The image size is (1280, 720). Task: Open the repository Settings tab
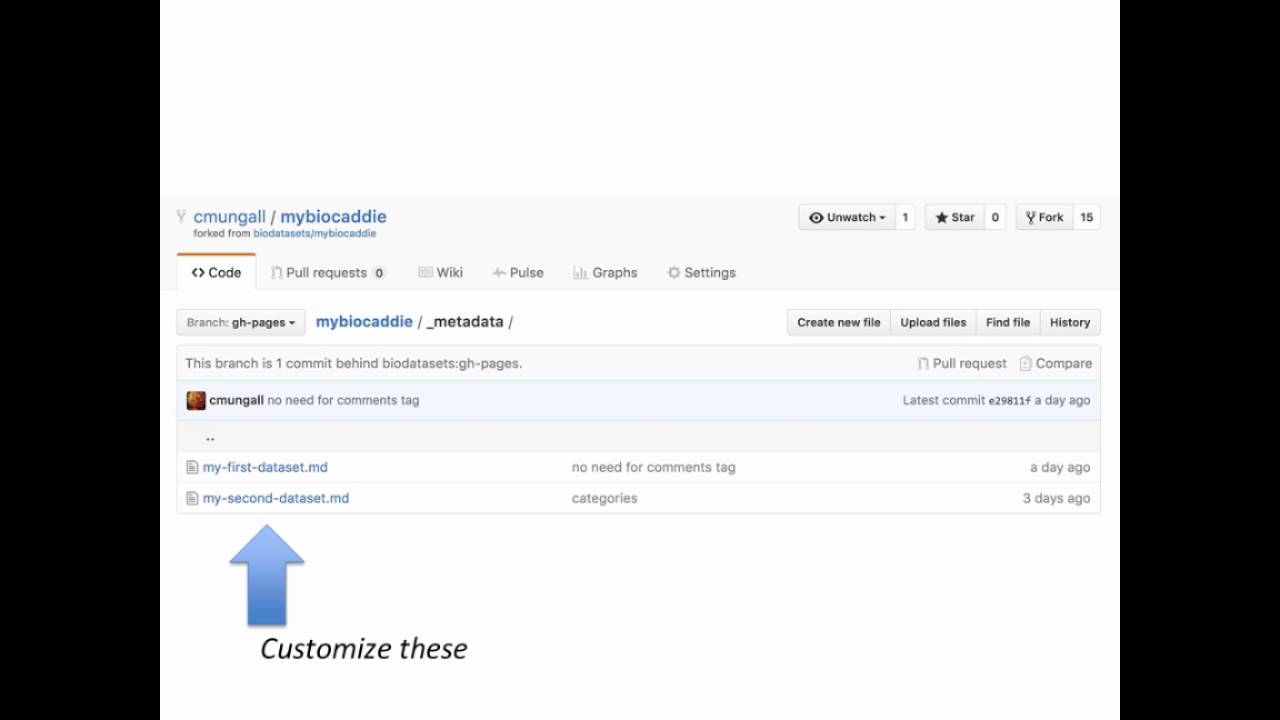701,272
